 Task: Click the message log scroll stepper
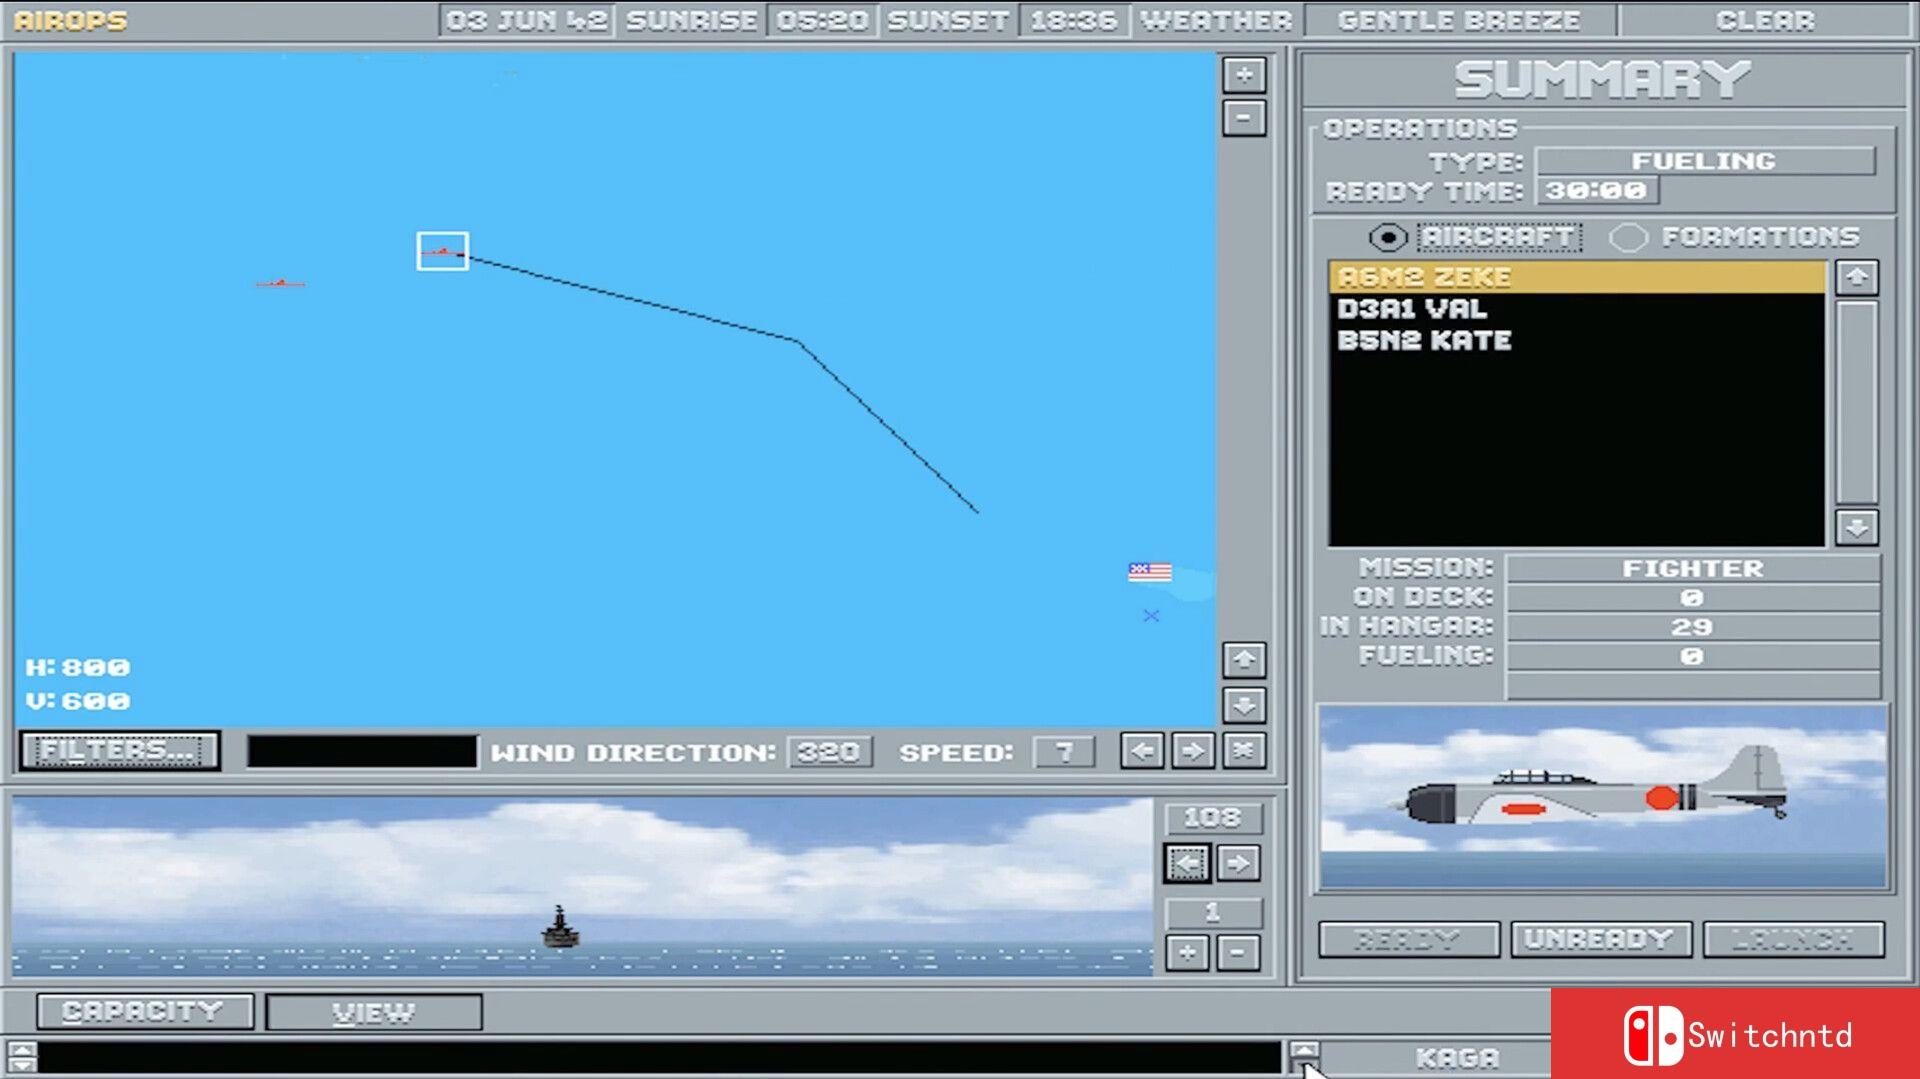pos(22,1057)
